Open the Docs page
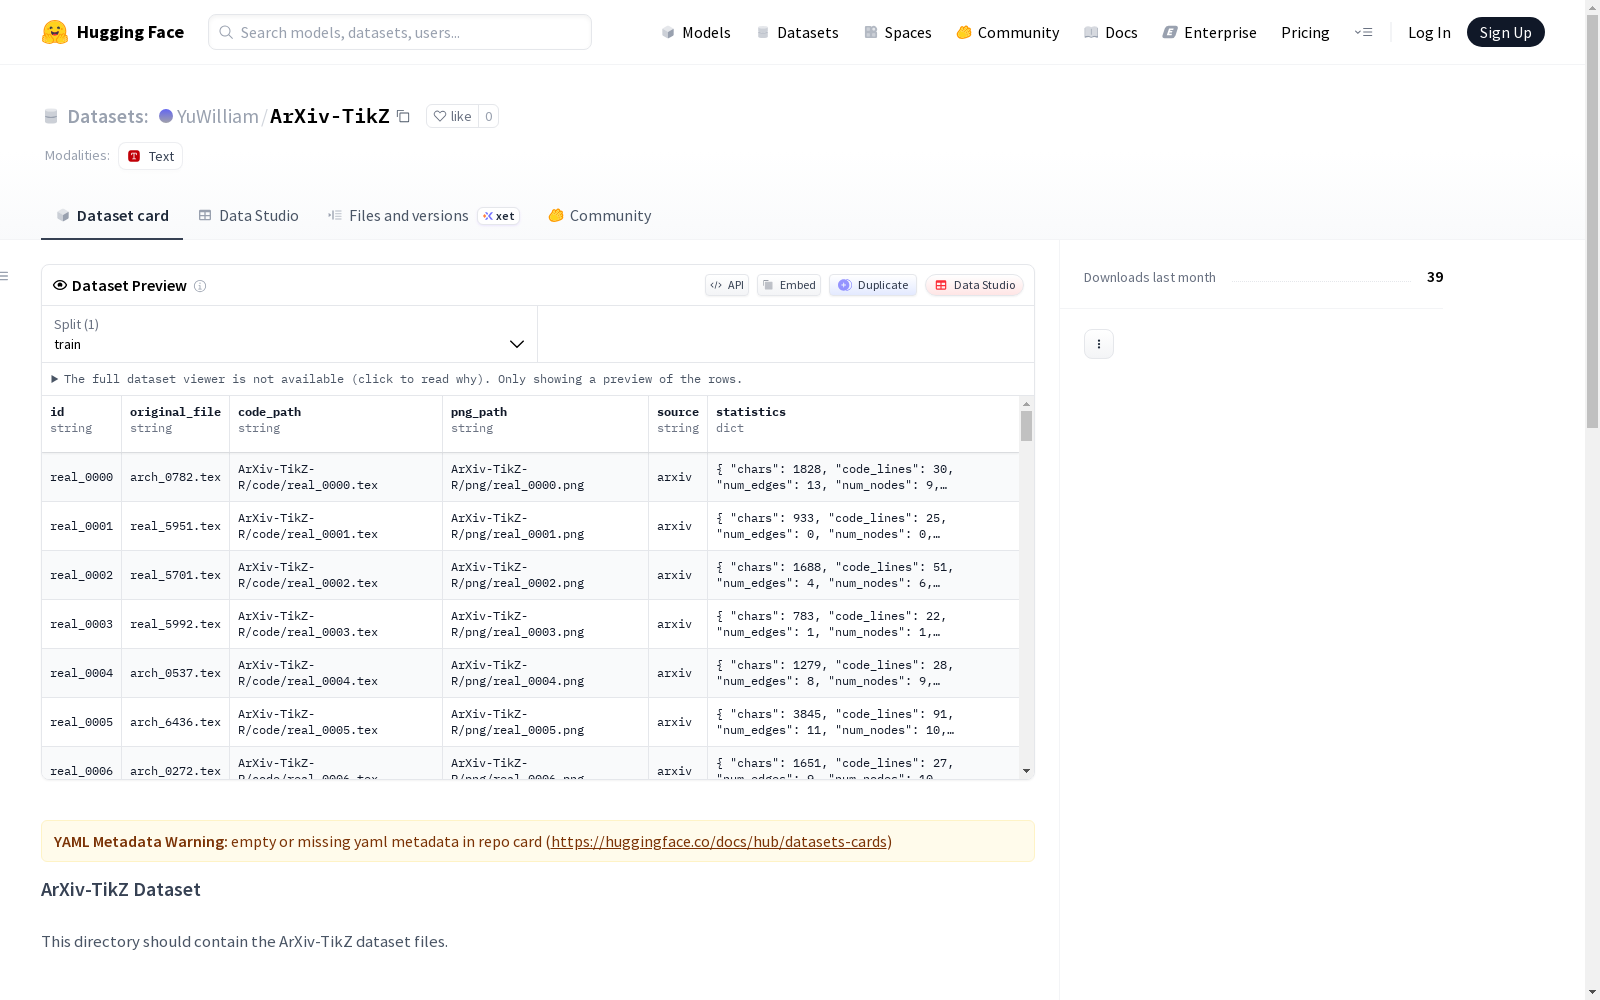The image size is (1600, 1000). 1110,32
